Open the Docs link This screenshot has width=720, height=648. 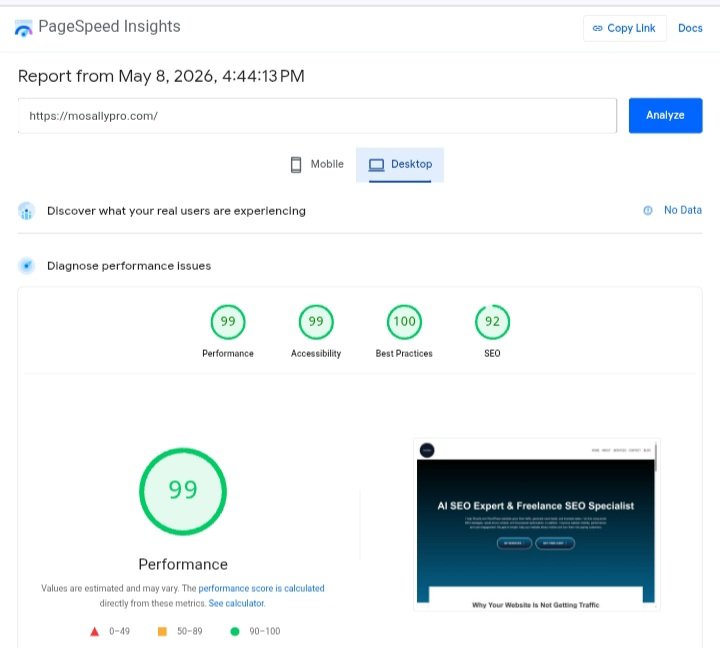pyautogui.click(x=690, y=28)
